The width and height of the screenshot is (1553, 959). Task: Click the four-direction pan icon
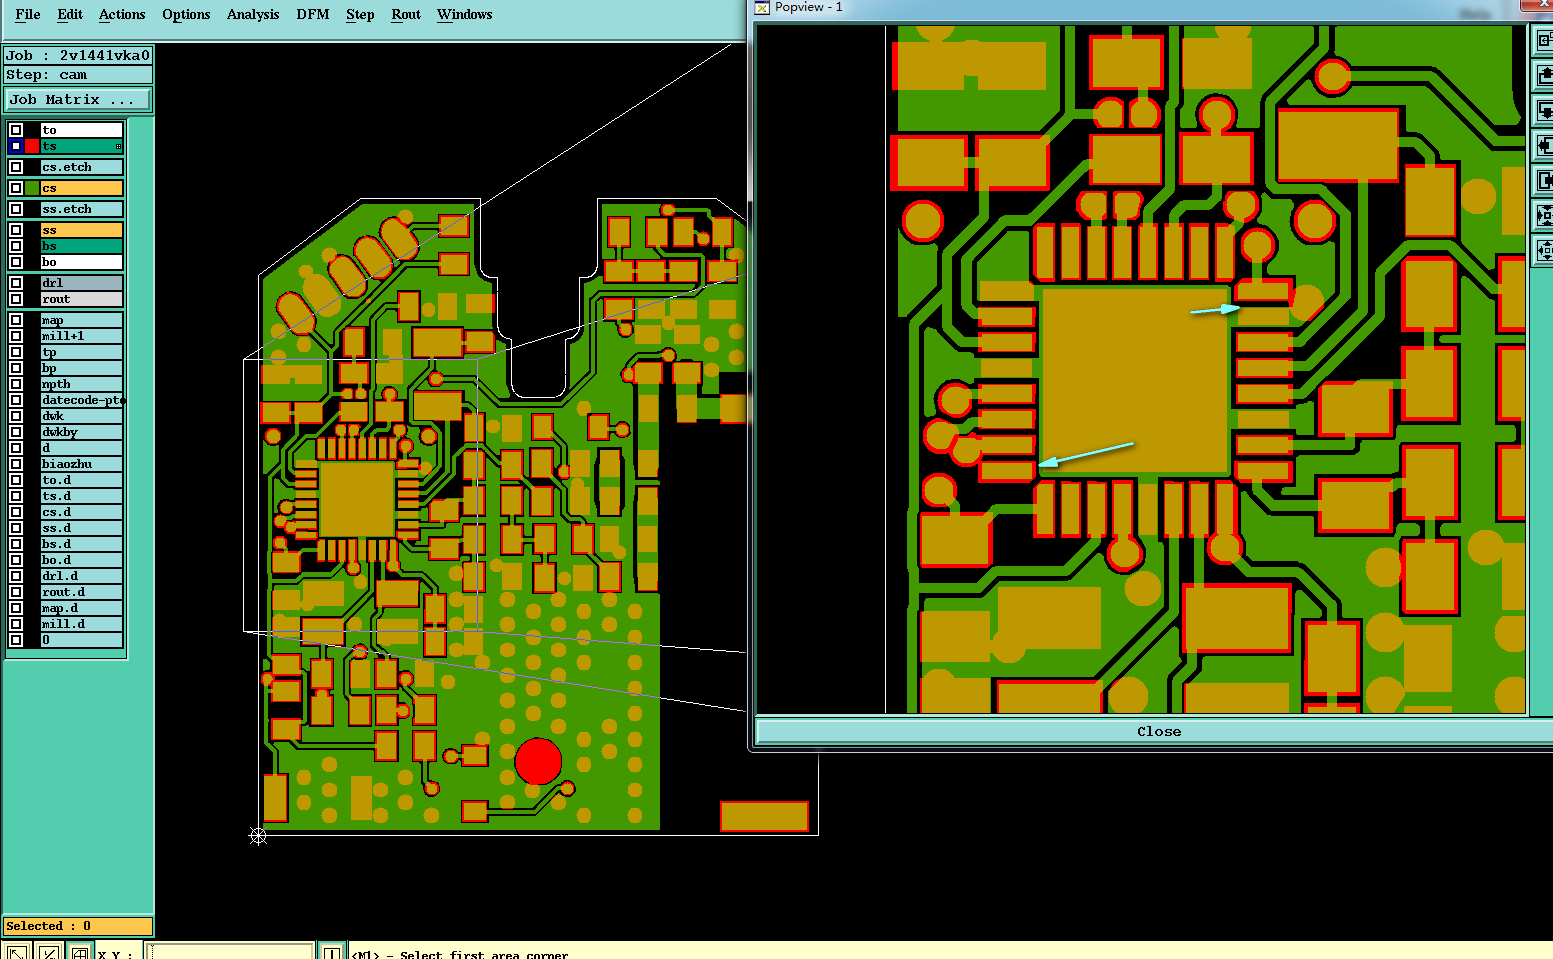coord(1544,250)
